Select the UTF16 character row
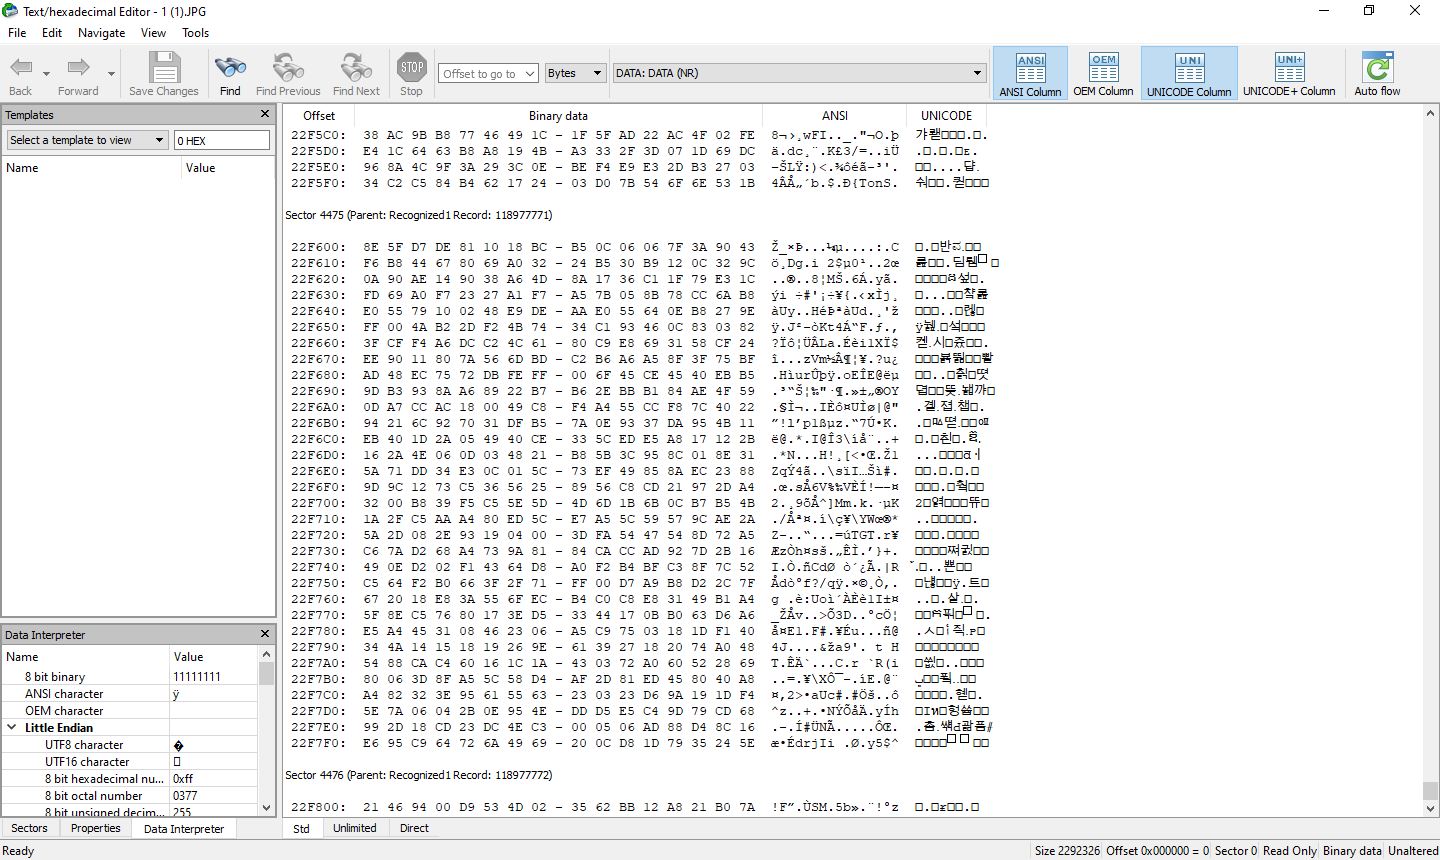Screen dimensions: 1440x860 [130, 762]
